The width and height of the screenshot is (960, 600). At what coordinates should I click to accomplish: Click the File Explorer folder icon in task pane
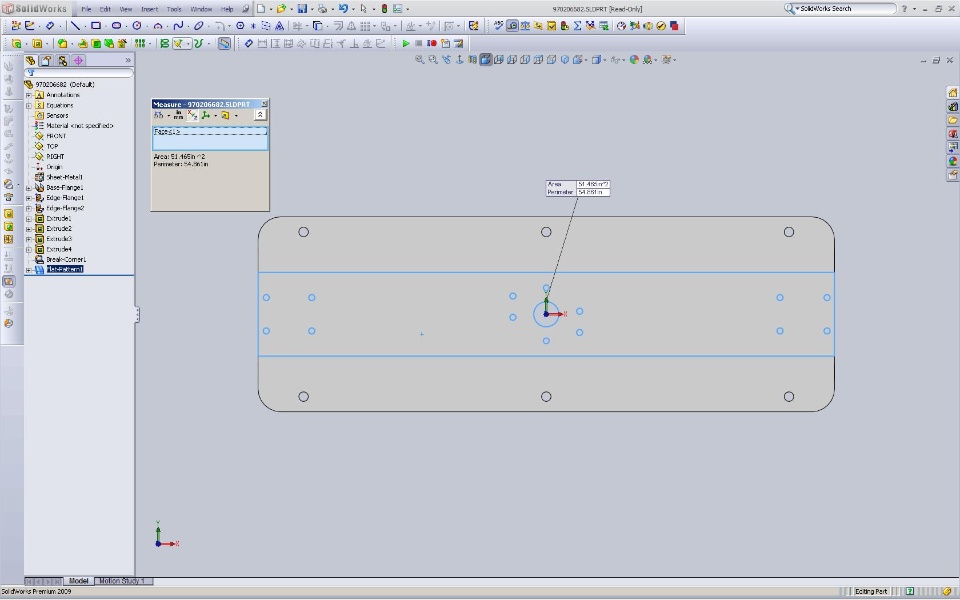[952, 120]
